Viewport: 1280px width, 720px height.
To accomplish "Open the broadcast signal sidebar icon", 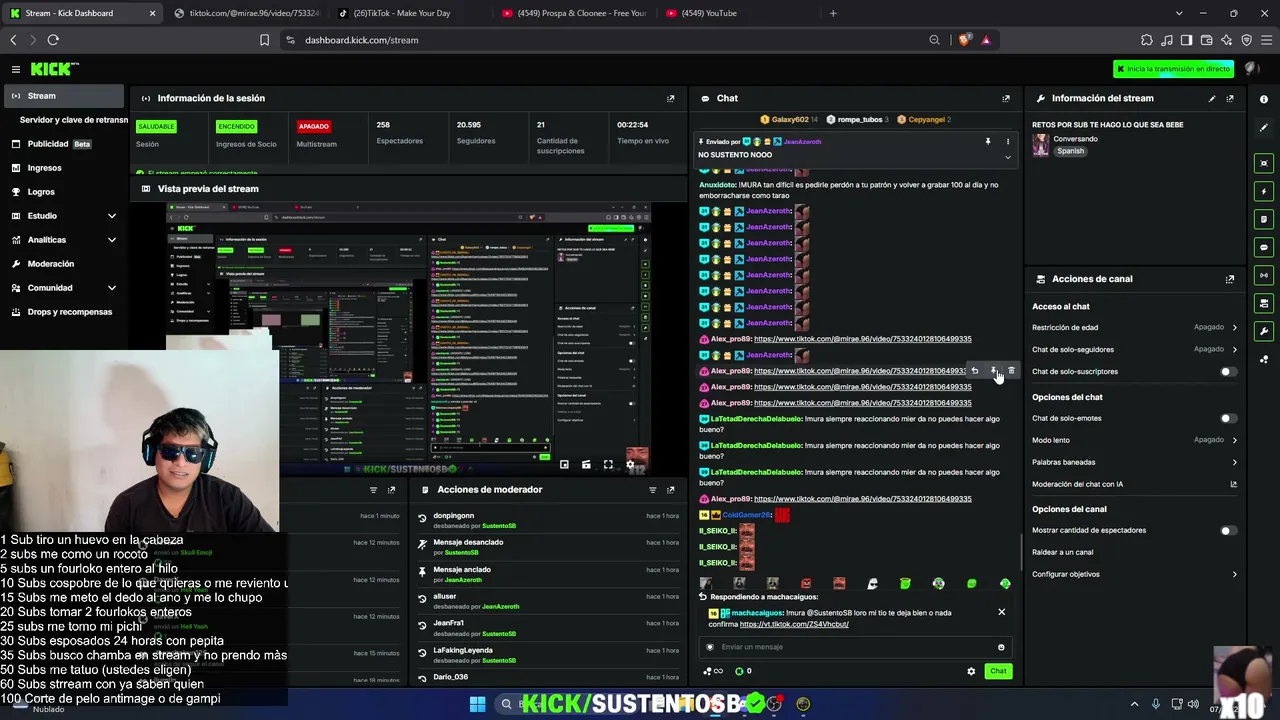I will point(1264,275).
